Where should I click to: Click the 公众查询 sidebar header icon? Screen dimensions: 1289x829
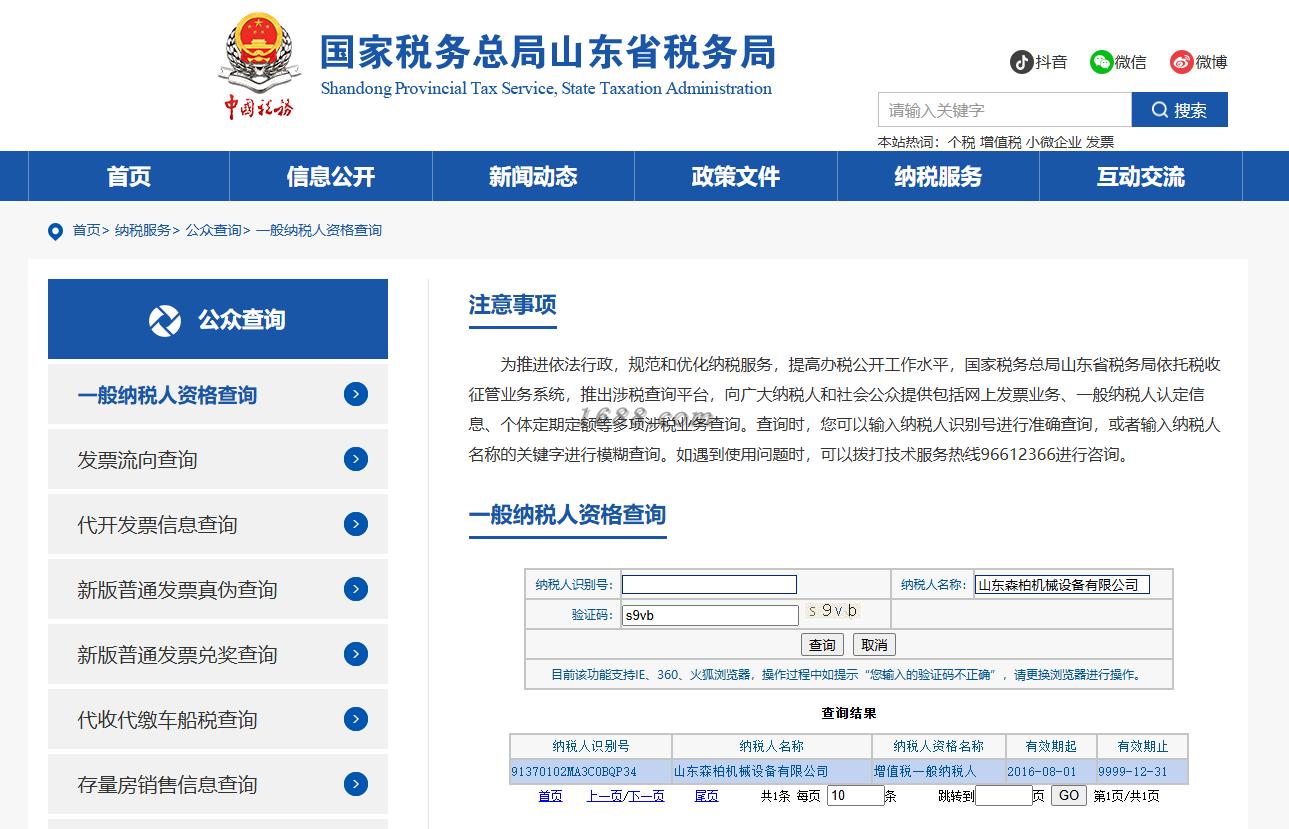coord(165,320)
